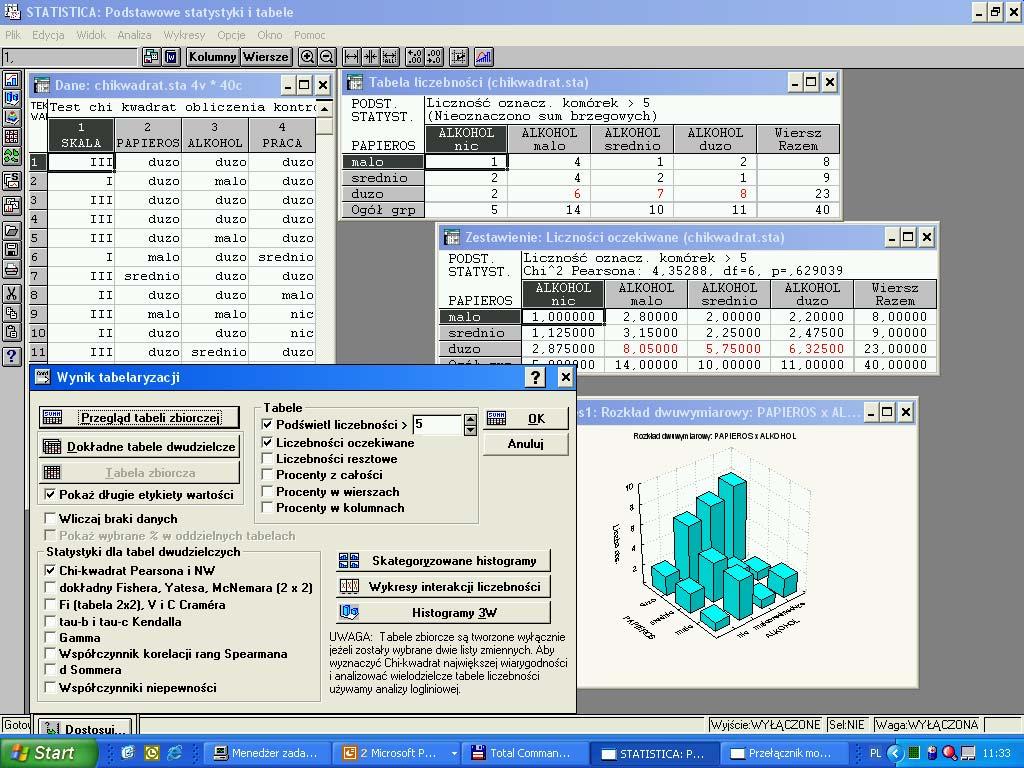Click the zoom in magnifier toolbar icon

(307, 57)
